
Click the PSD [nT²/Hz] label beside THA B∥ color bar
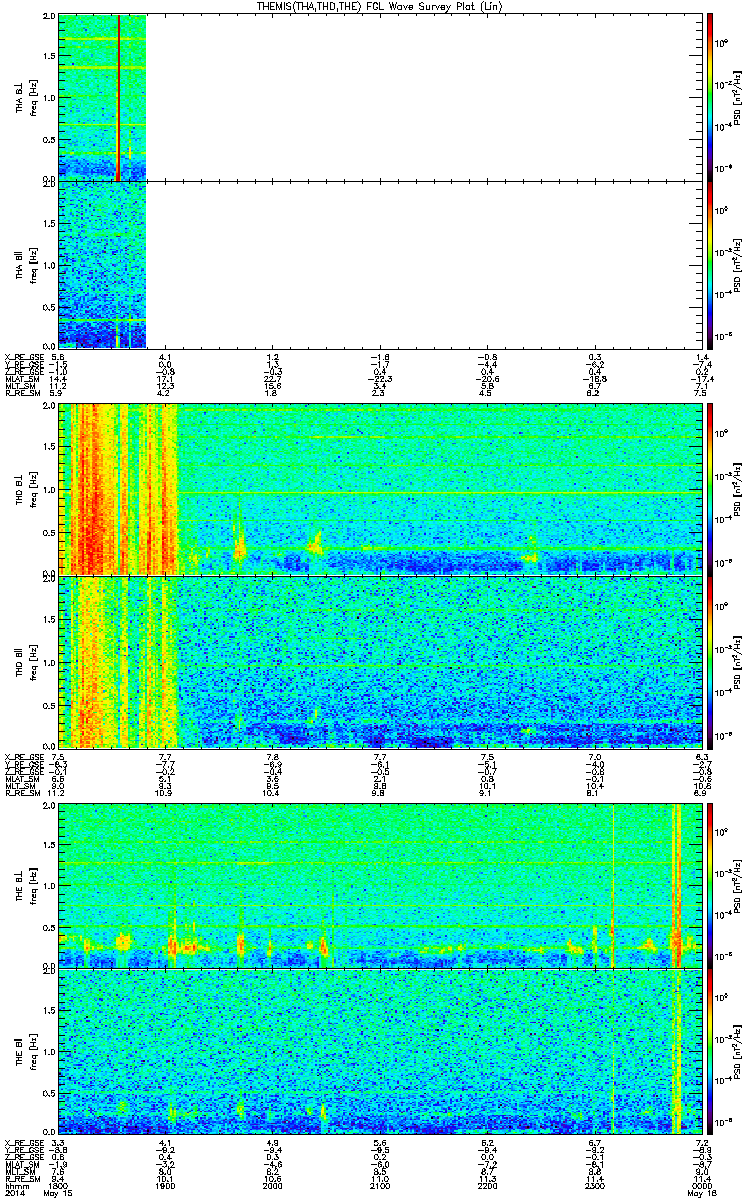pos(737,265)
